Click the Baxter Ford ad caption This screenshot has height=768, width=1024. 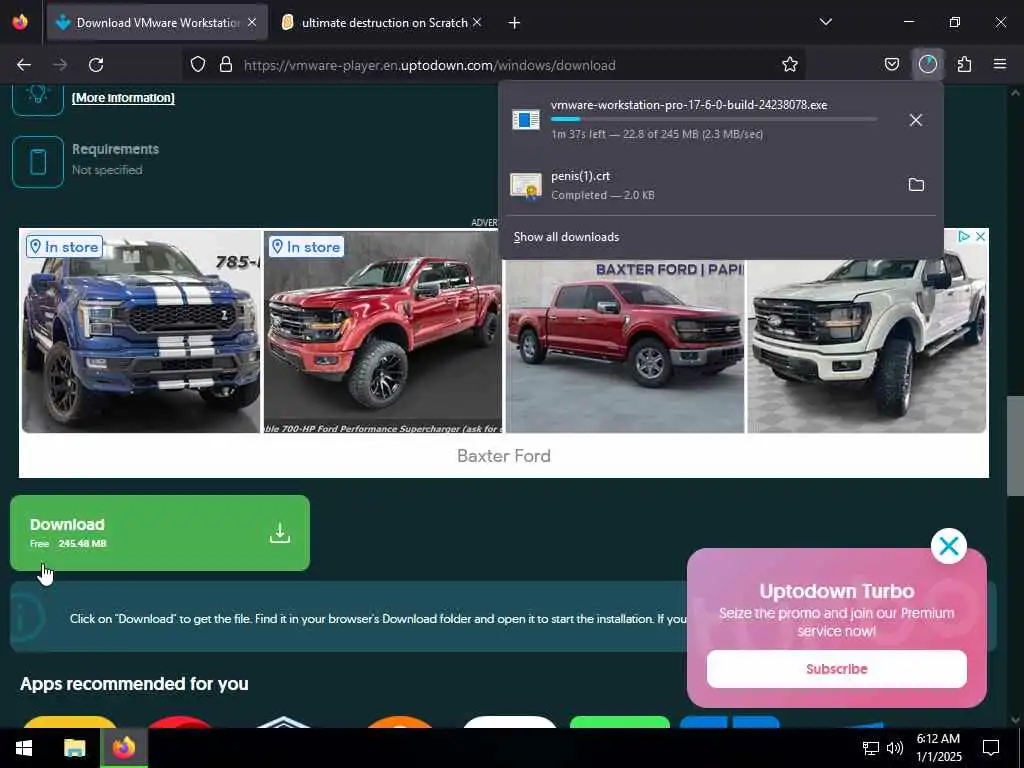coord(504,456)
